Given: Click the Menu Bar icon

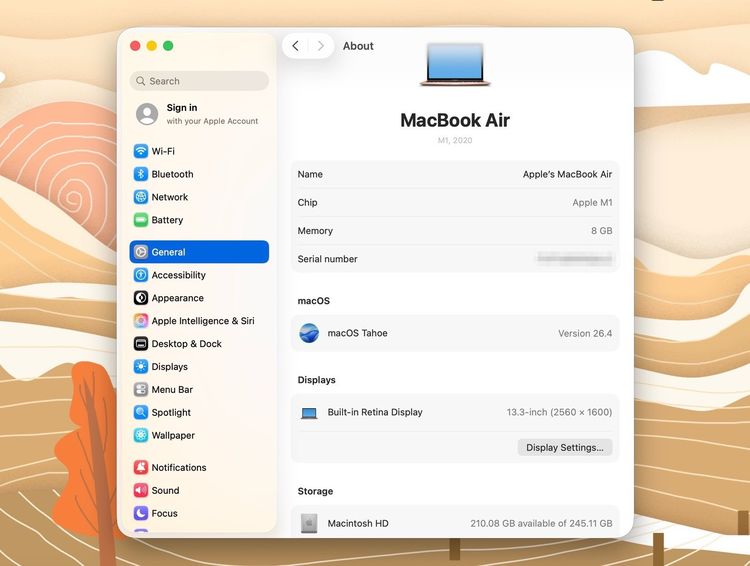Looking at the screenshot, I should 141,390.
